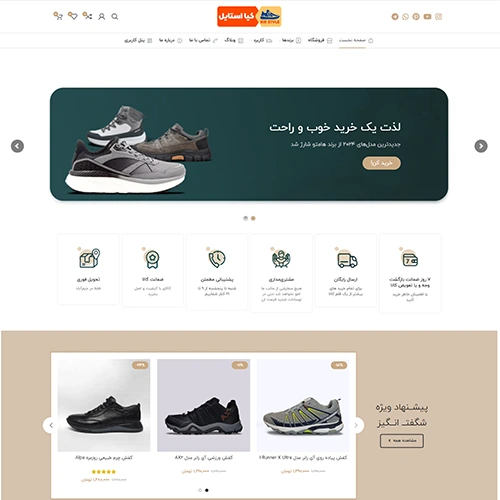500x500 pixels.
Task: Go to previous hero banner slide
Action: pos(17,146)
